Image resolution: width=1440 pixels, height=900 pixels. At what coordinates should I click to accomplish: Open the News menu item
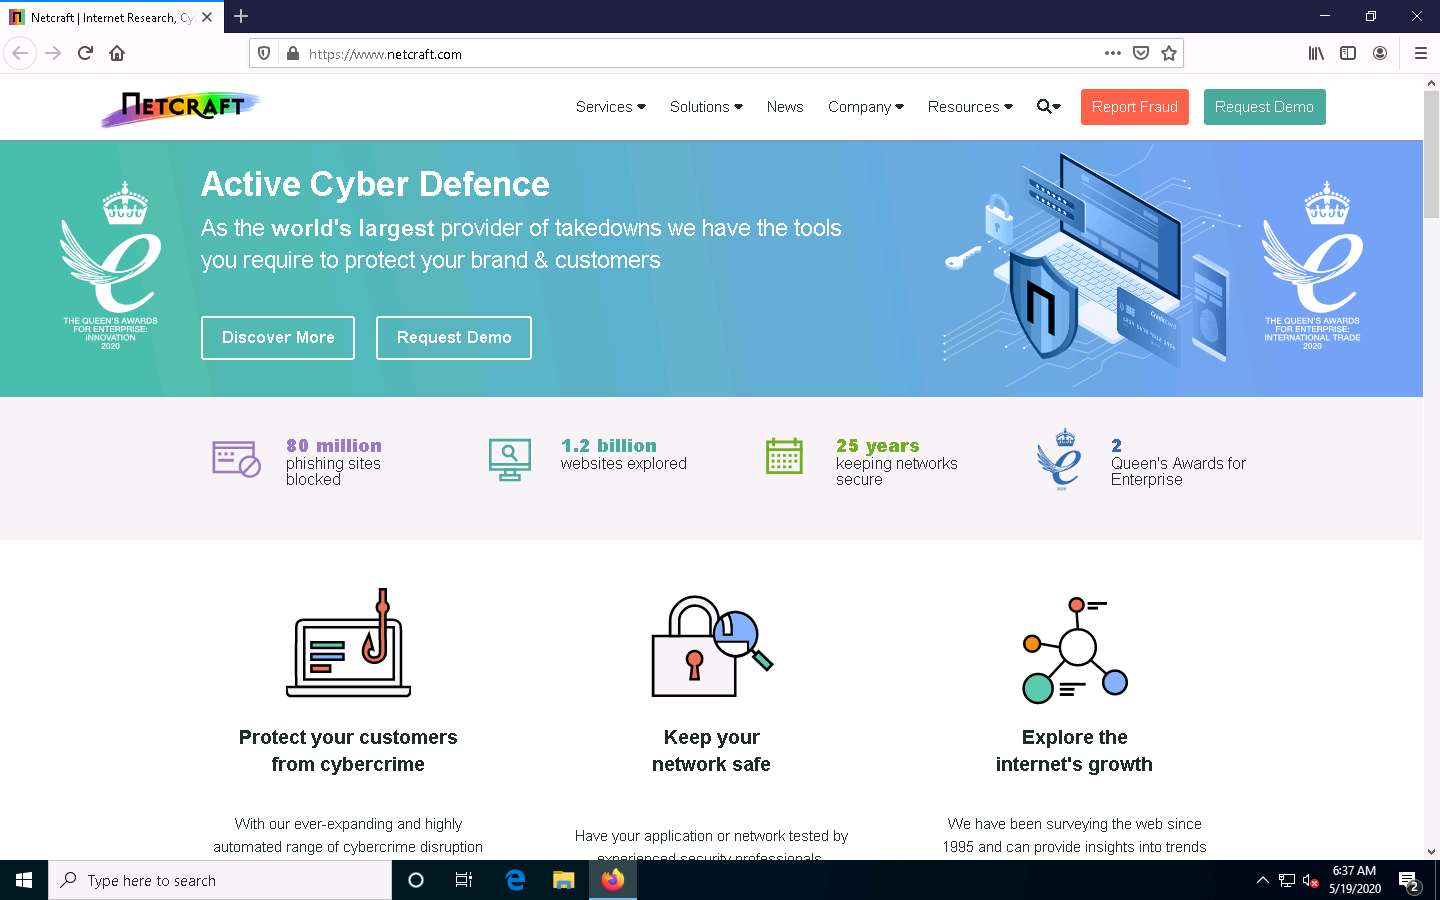pyautogui.click(x=785, y=107)
